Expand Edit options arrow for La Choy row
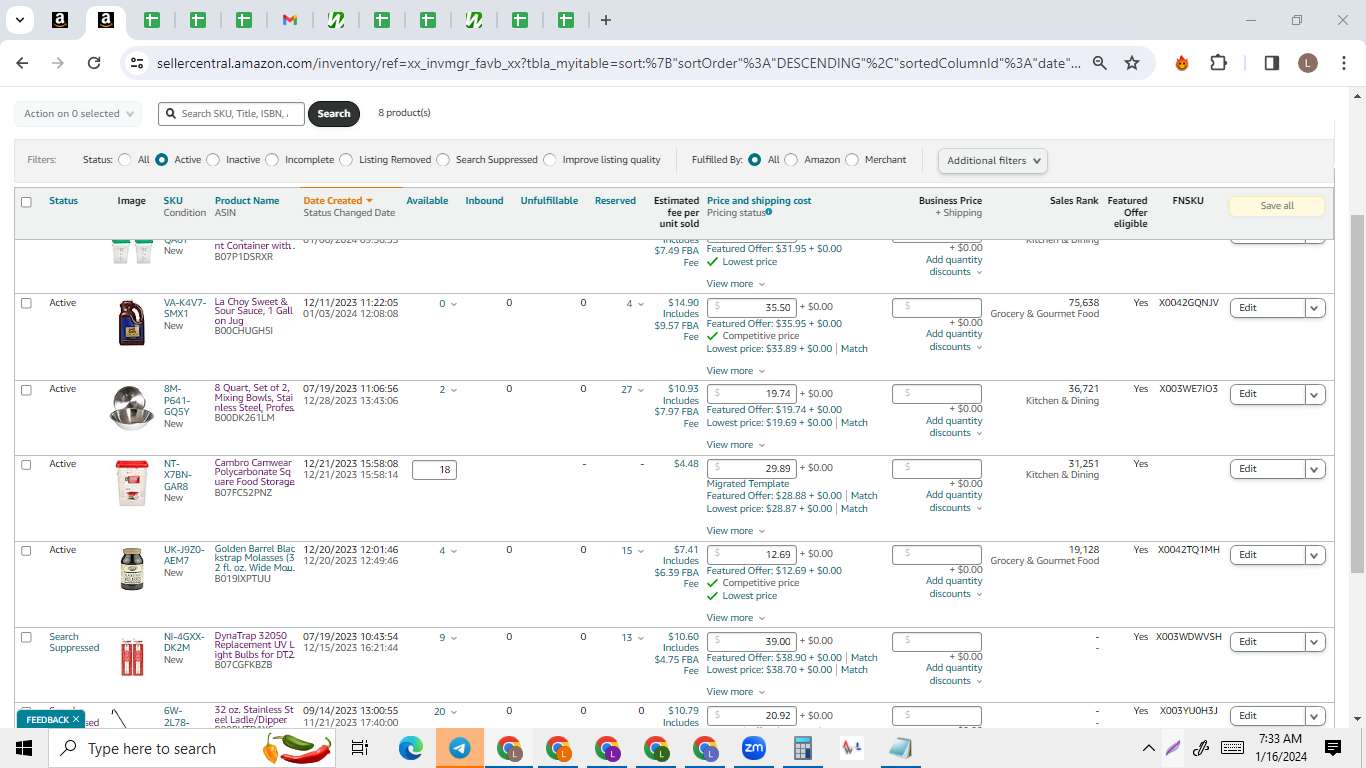1366x768 pixels. [1316, 308]
